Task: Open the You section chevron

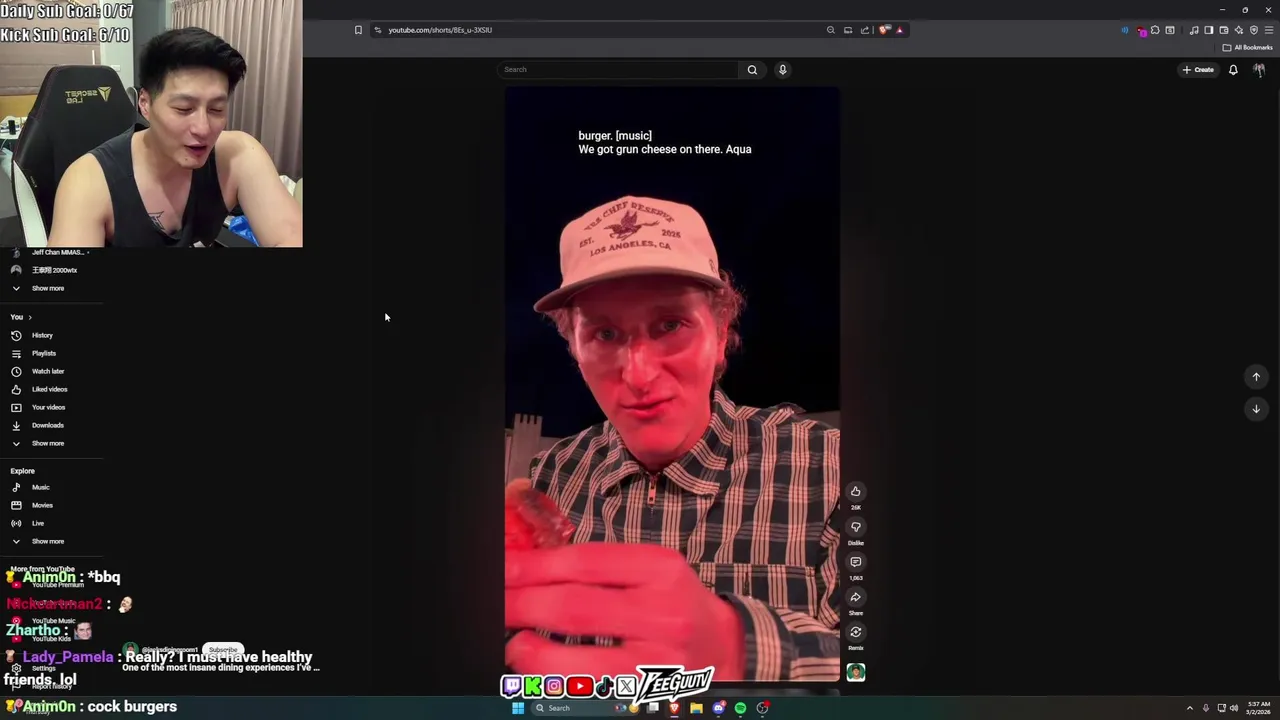Action: [29, 317]
